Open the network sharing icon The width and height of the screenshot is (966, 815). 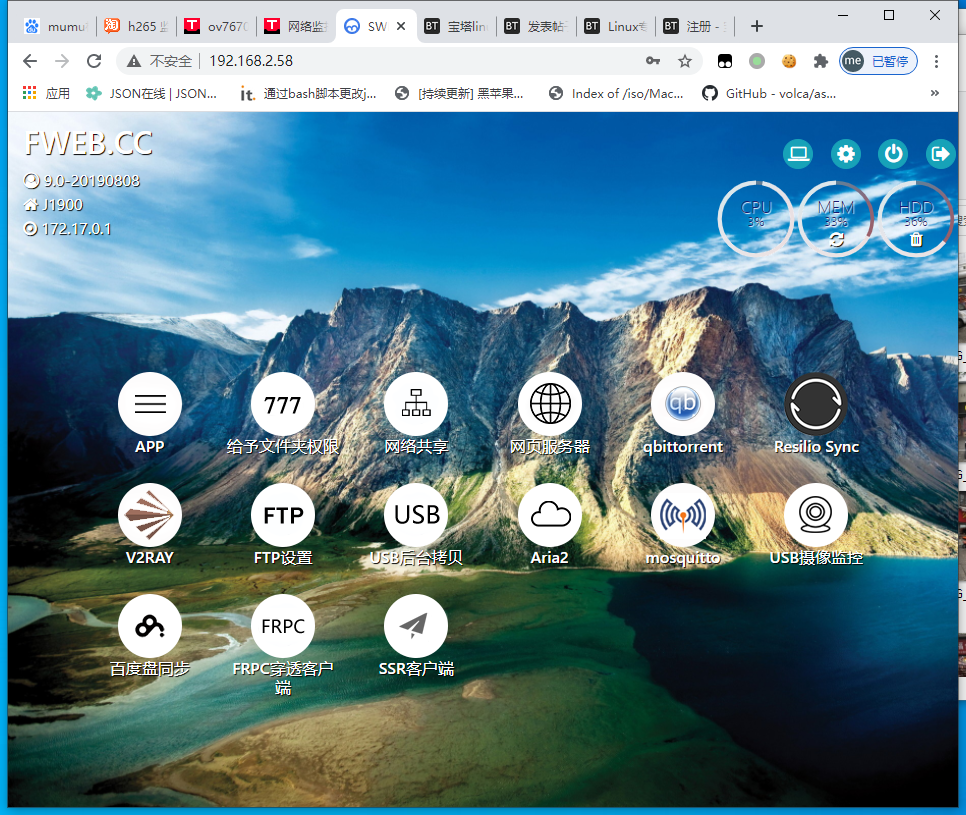click(416, 405)
